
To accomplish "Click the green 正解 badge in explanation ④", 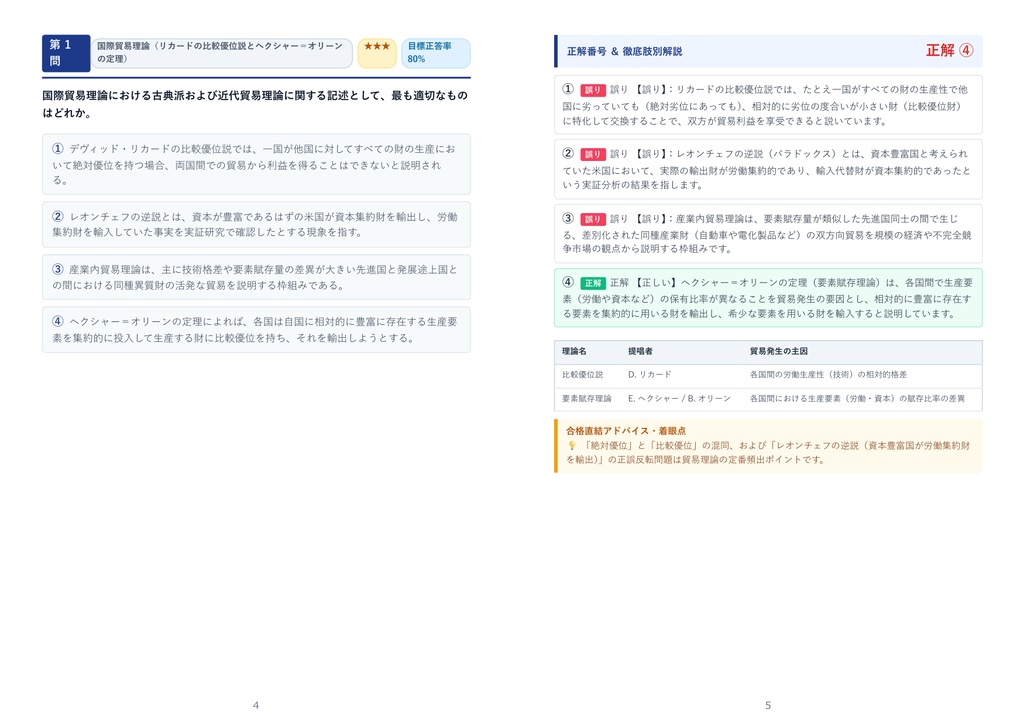I will (593, 283).
